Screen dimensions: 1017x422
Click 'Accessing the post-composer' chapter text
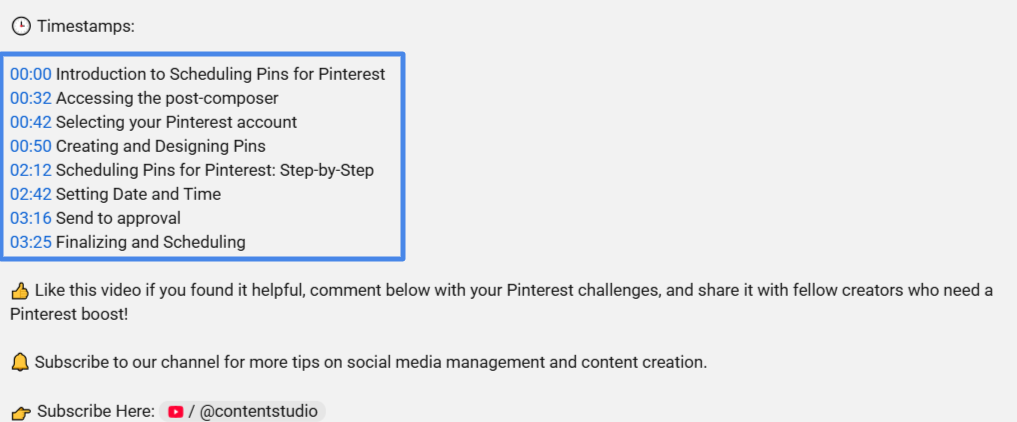(167, 99)
